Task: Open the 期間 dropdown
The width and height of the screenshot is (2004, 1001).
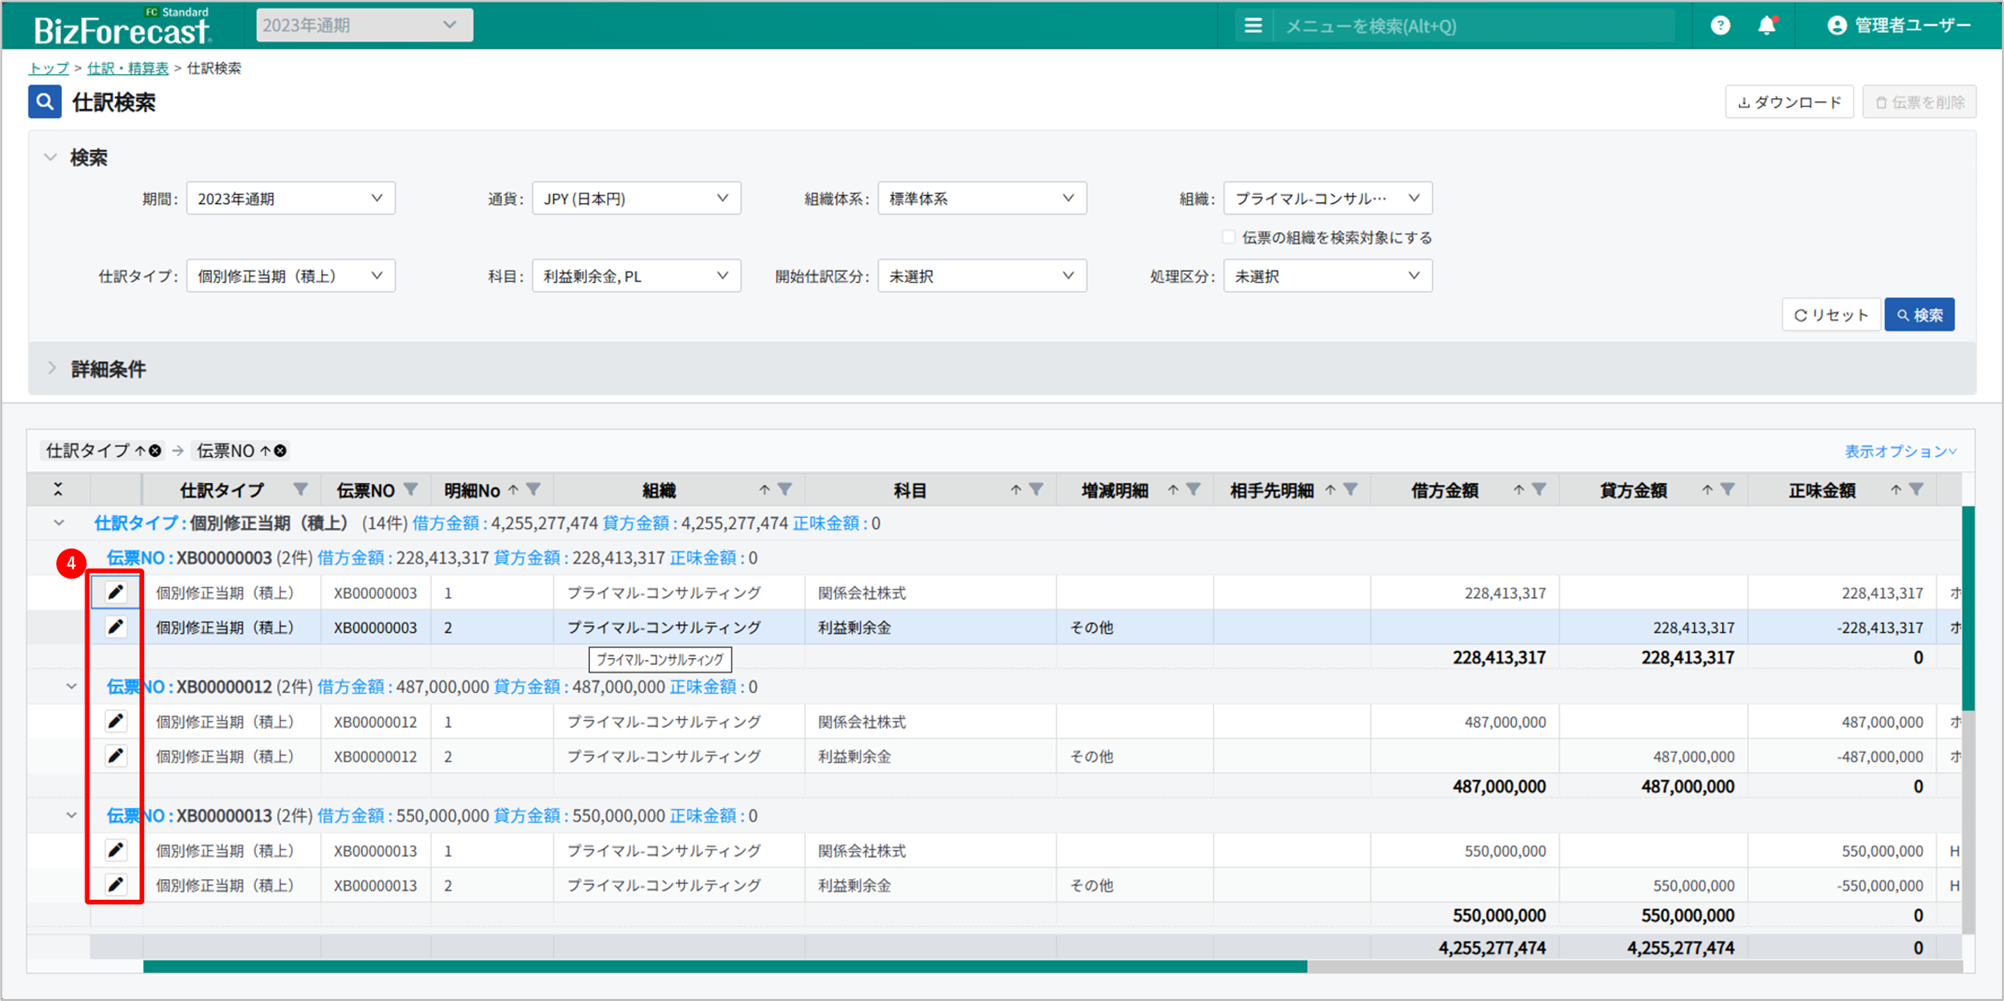Action: coord(290,199)
